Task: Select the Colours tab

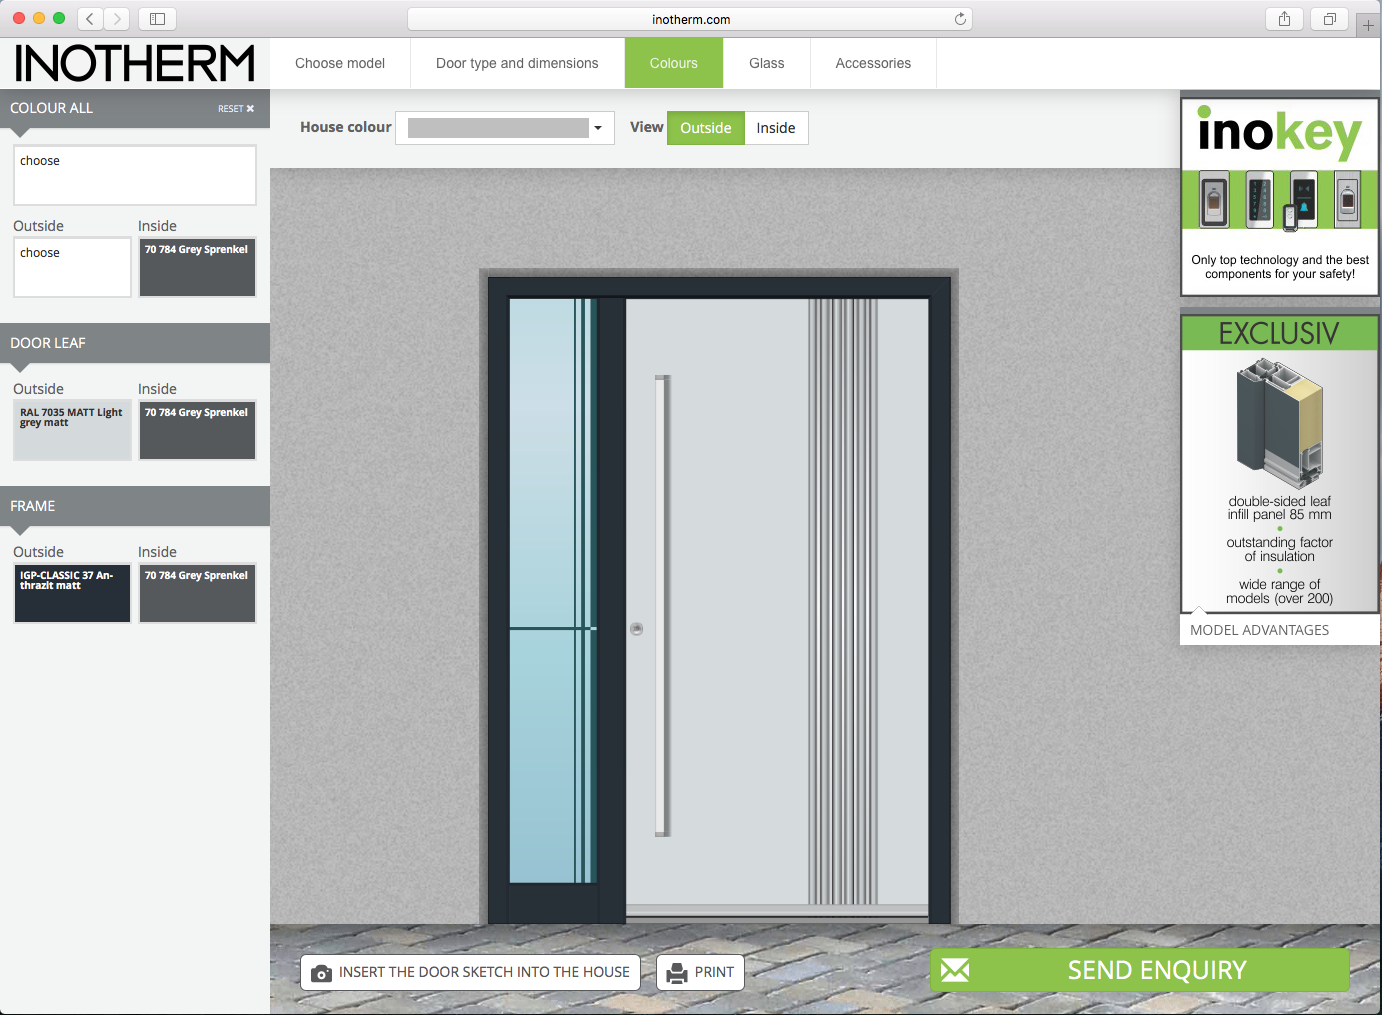Action: click(x=674, y=63)
